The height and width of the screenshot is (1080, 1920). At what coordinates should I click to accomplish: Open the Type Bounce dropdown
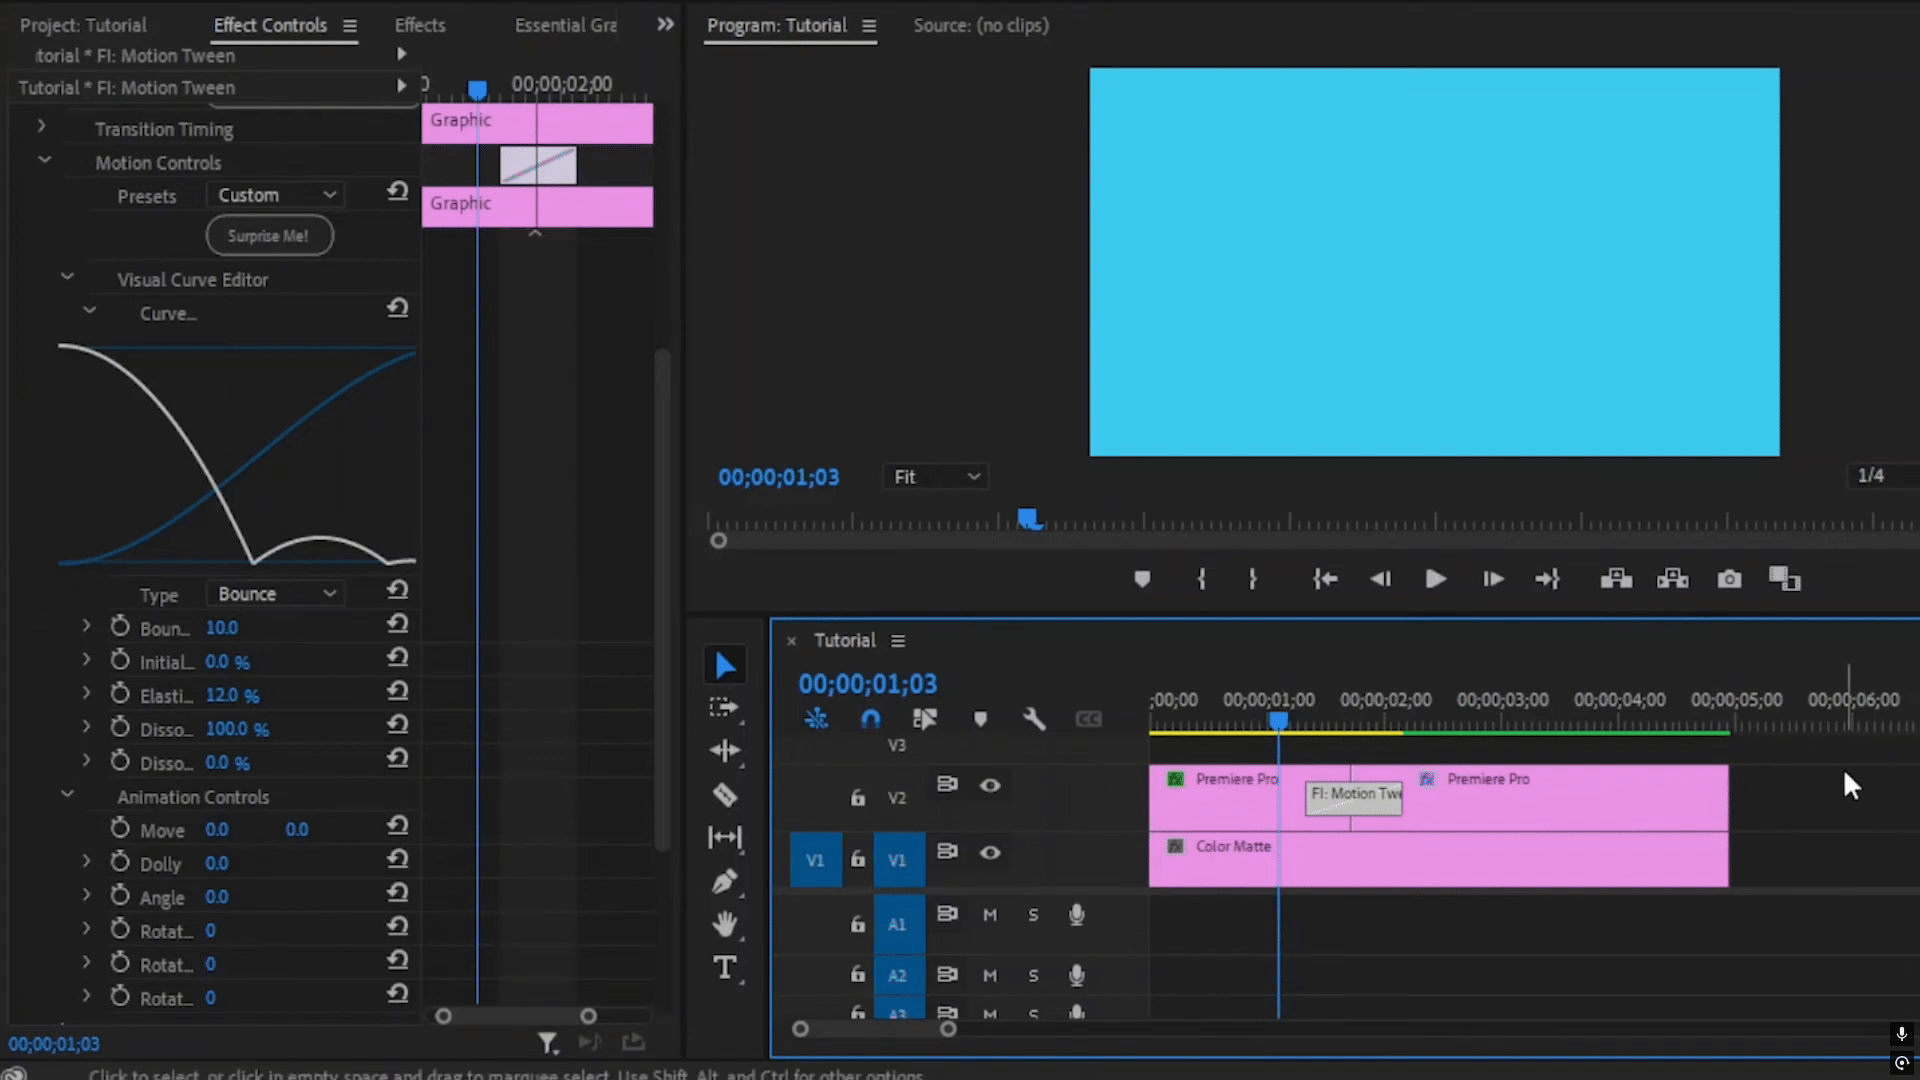point(276,594)
